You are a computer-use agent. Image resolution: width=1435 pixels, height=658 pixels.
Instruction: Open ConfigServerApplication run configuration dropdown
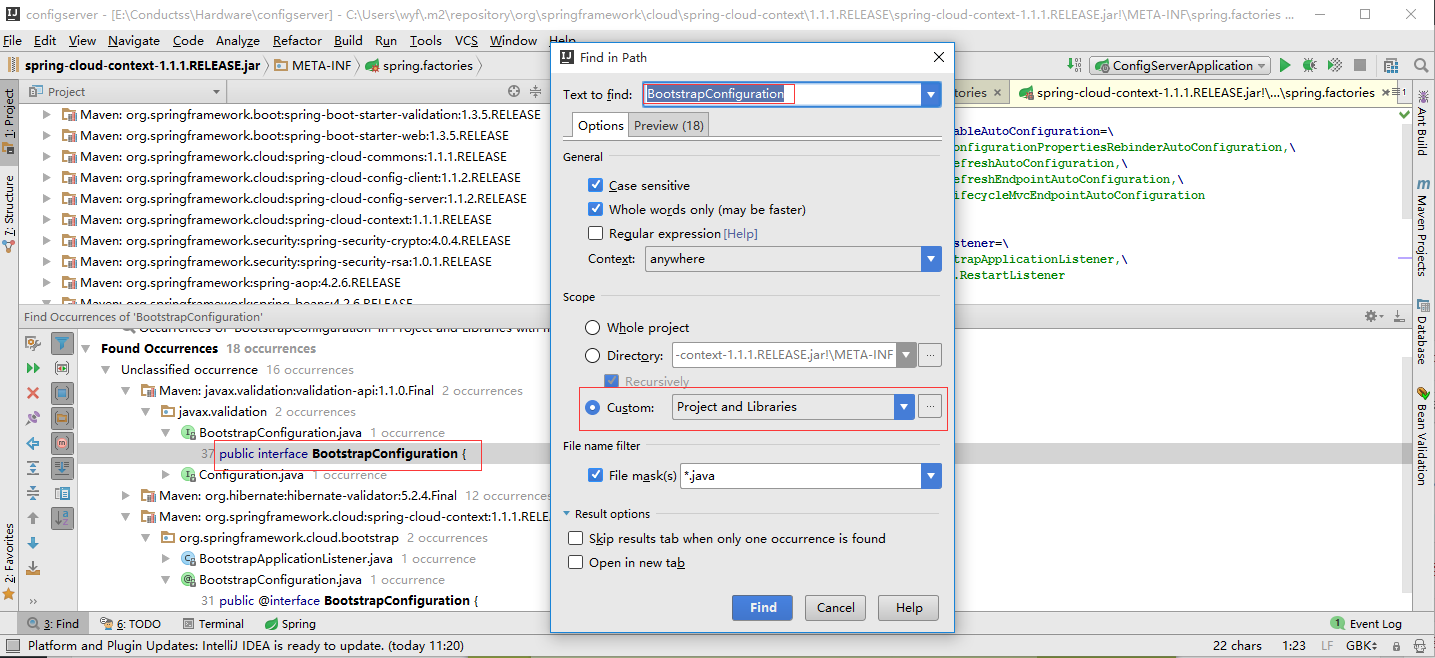click(x=1180, y=65)
